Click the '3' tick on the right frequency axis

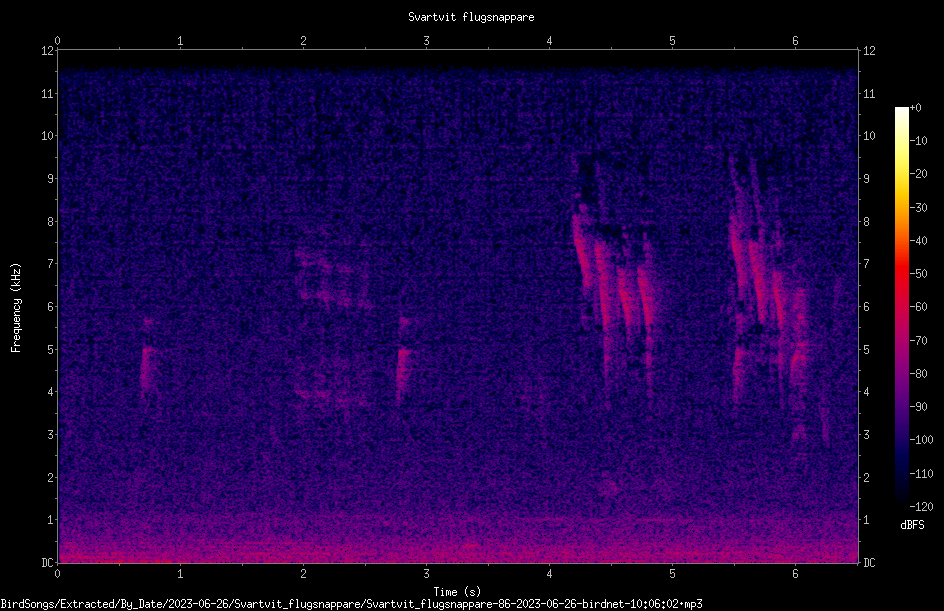[866, 435]
